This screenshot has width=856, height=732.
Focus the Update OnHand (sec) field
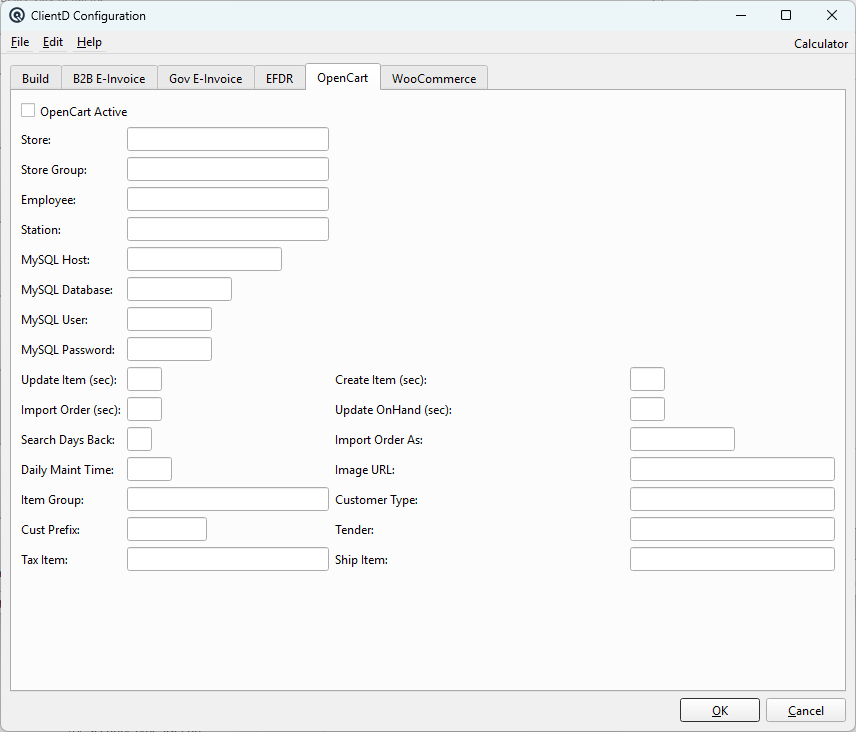click(647, 409)
